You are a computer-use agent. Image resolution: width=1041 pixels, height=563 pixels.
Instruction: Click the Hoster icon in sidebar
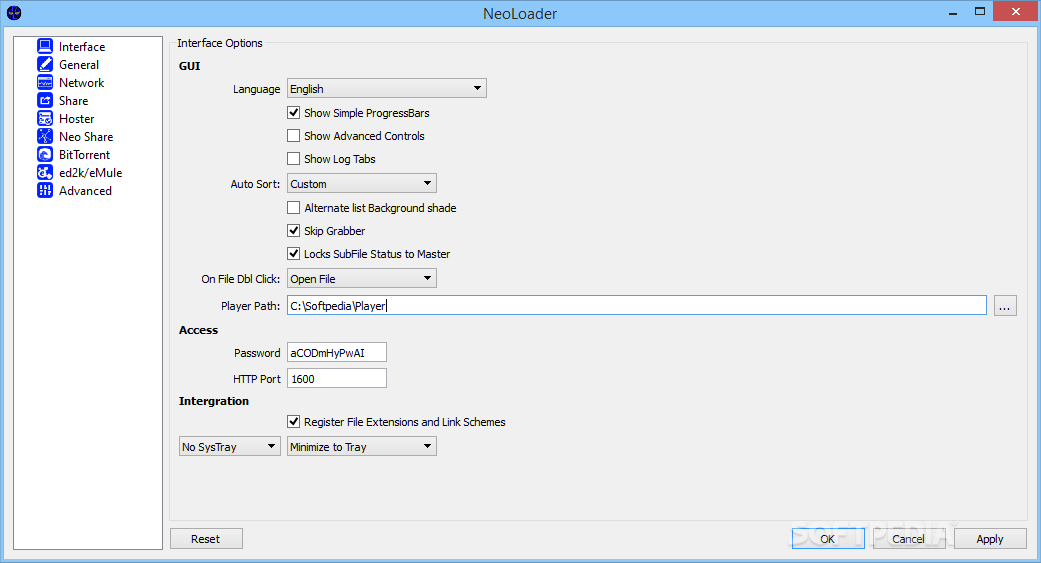coord(44,118)
